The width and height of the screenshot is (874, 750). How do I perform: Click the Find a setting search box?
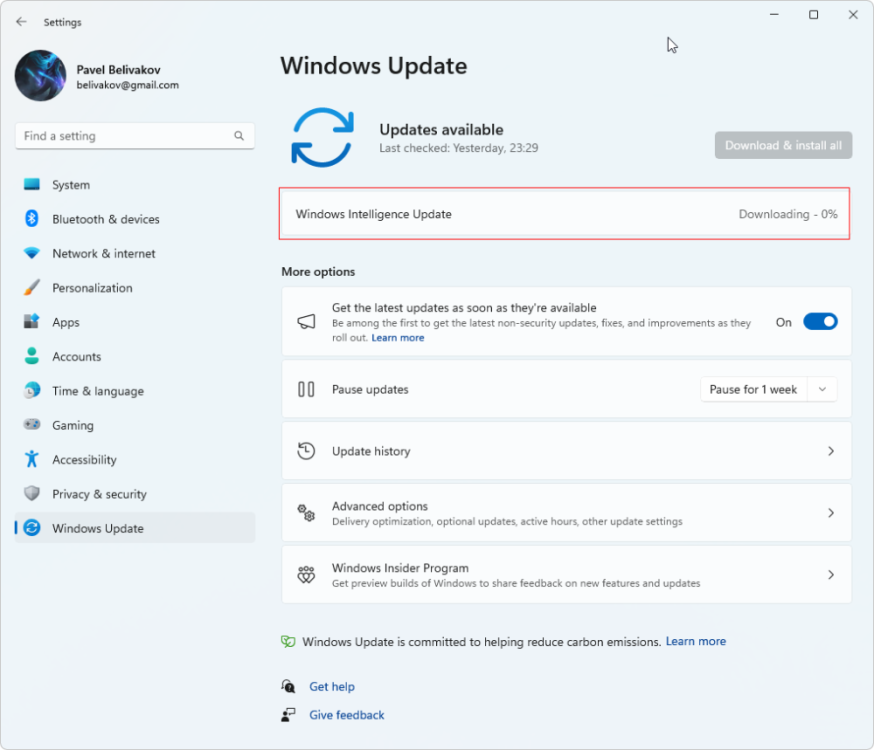point(135,136)
